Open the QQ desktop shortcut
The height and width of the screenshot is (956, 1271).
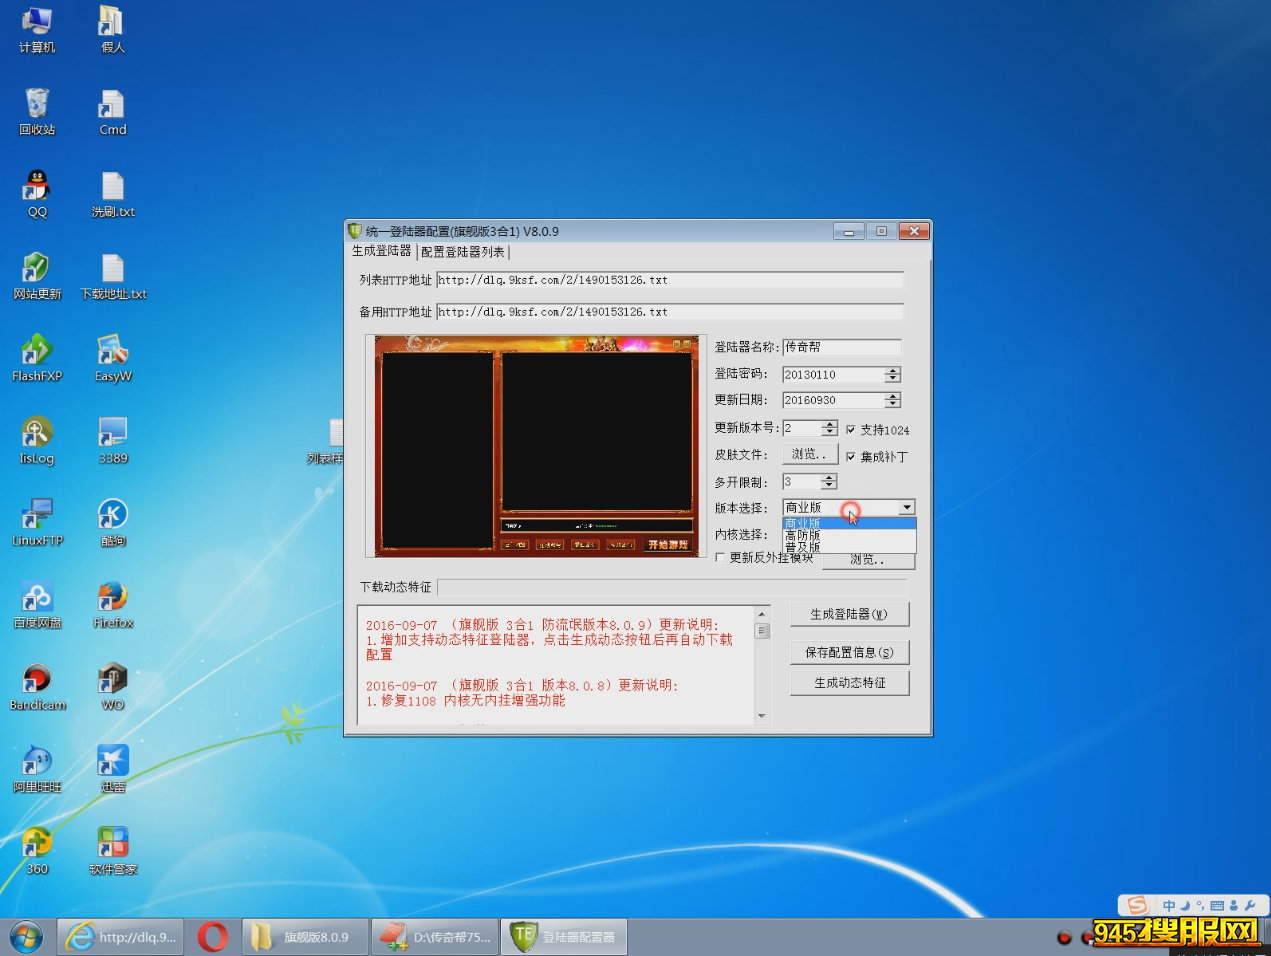pos(37,187)
